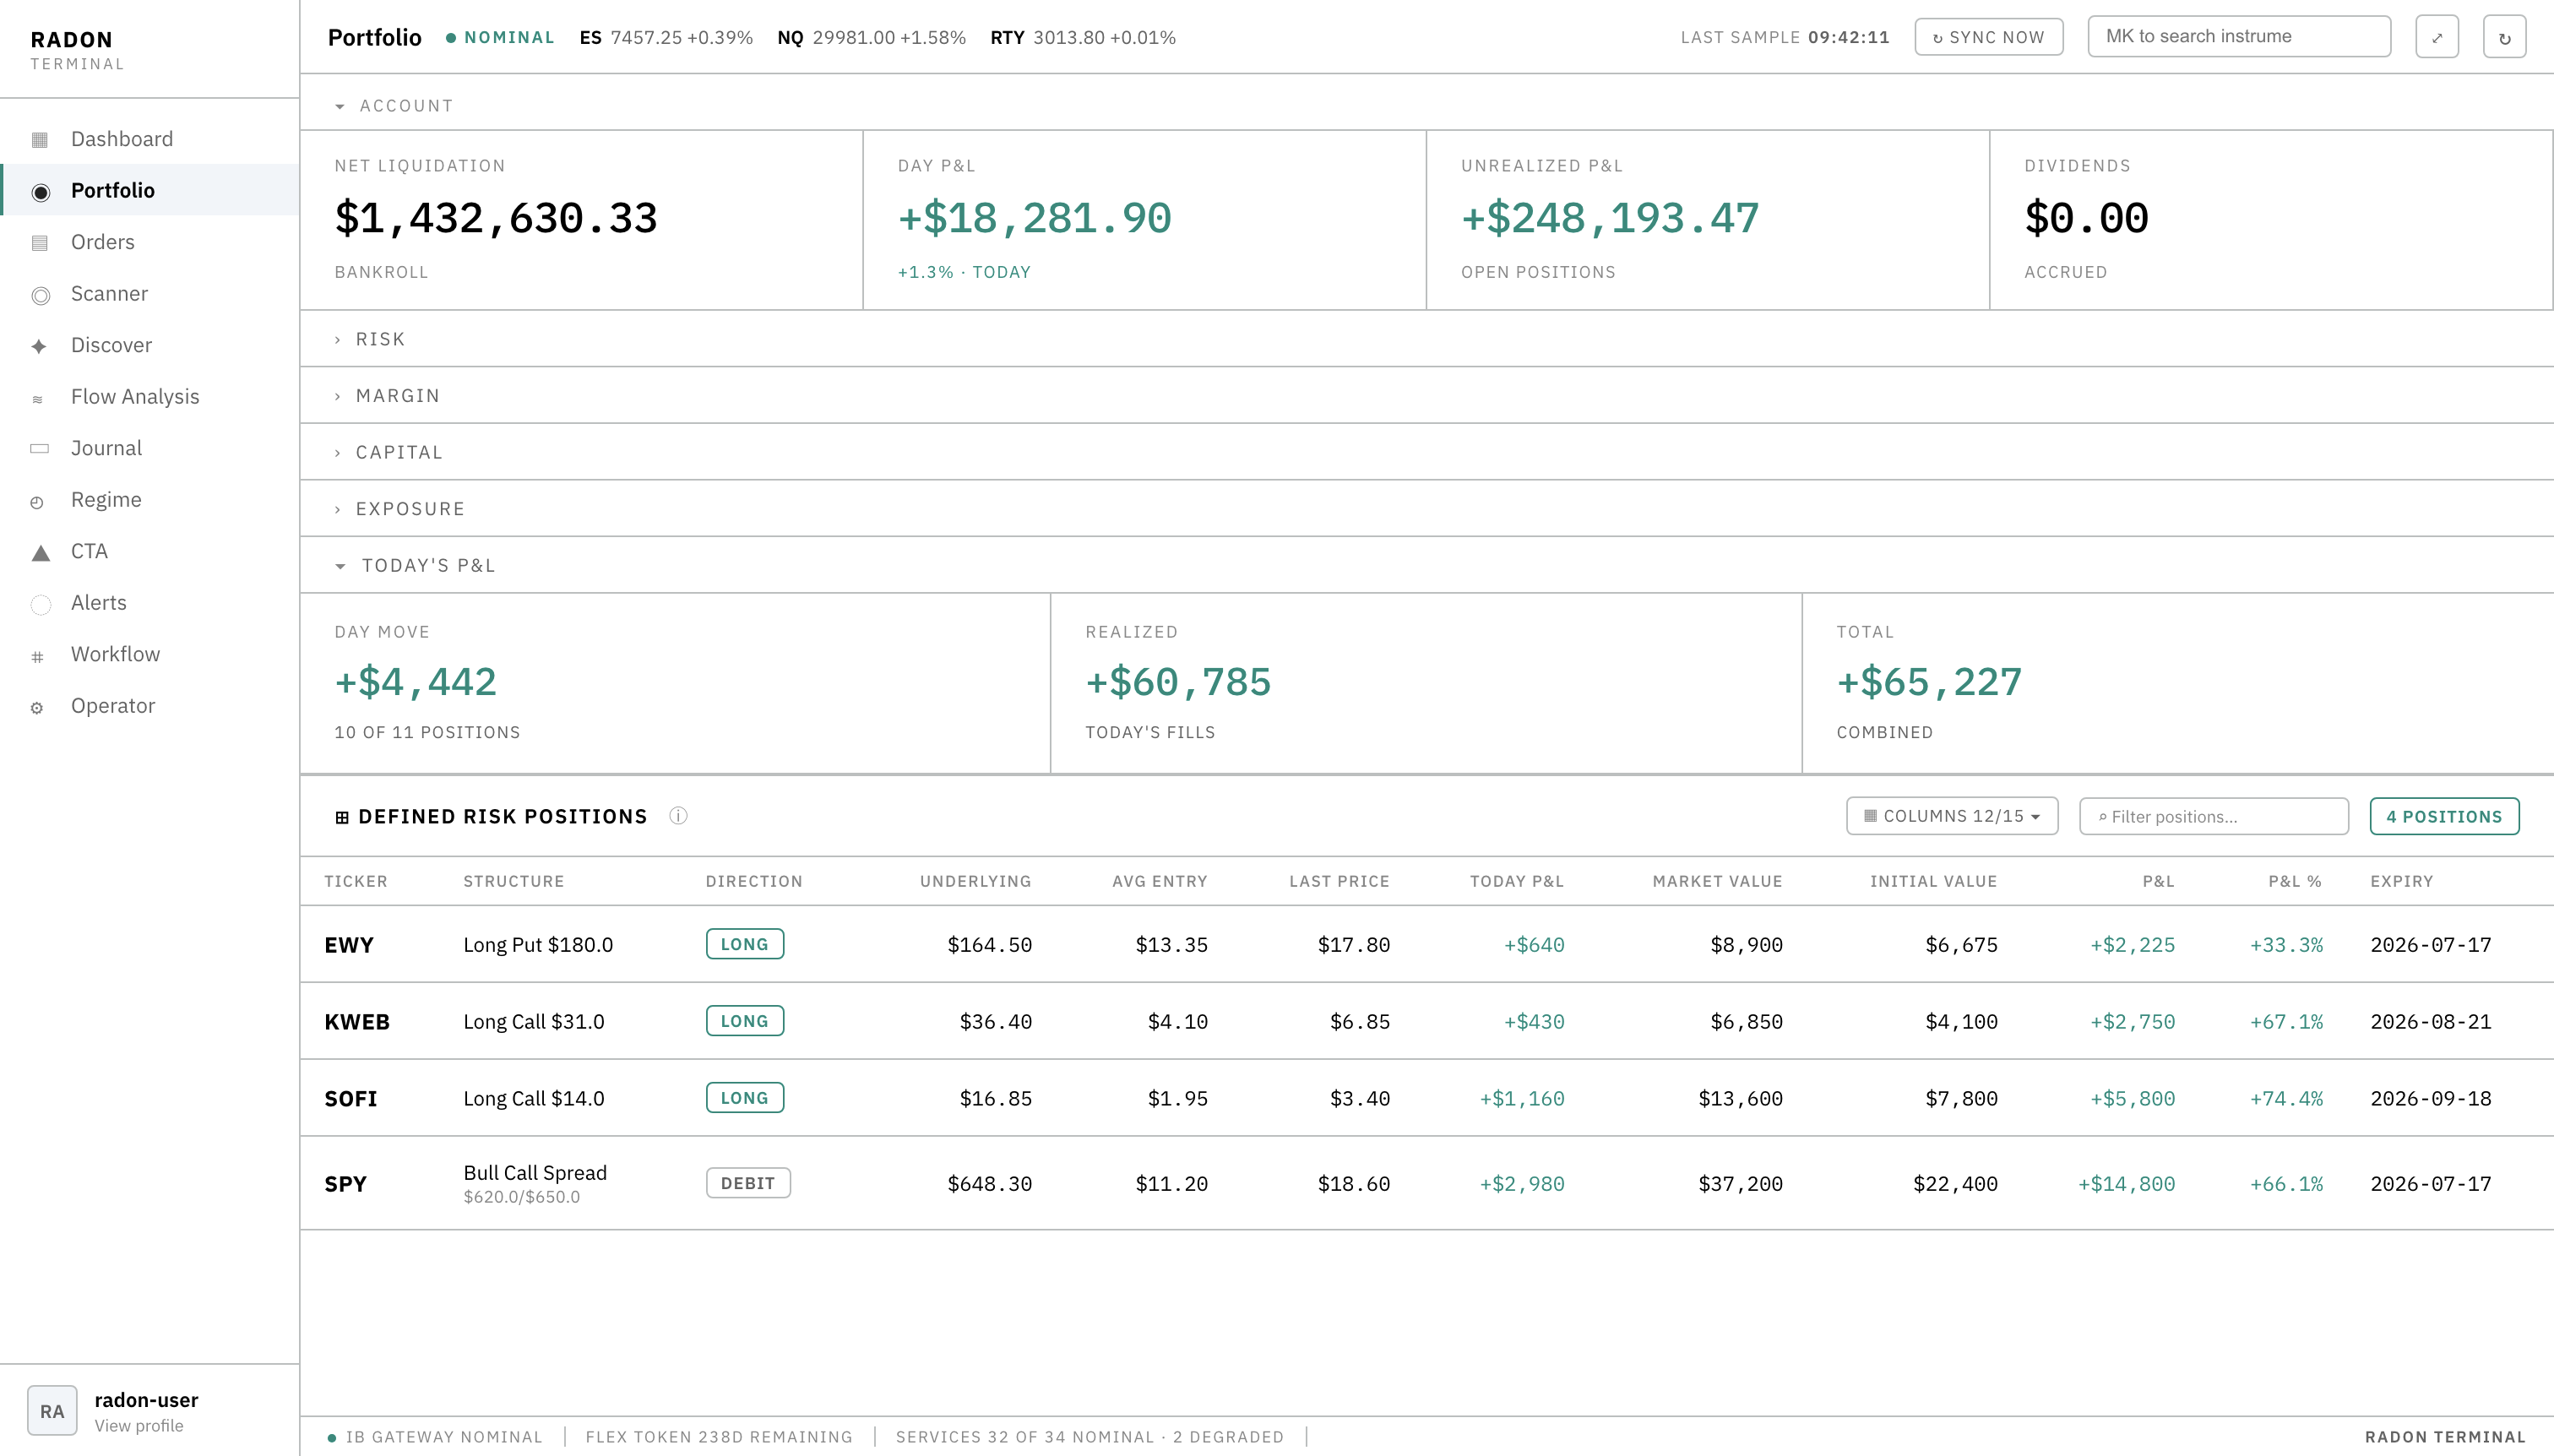2554x1456 pixels.
Task: Click the green NOMINAL status dot
Action: [x=451, y=38]
